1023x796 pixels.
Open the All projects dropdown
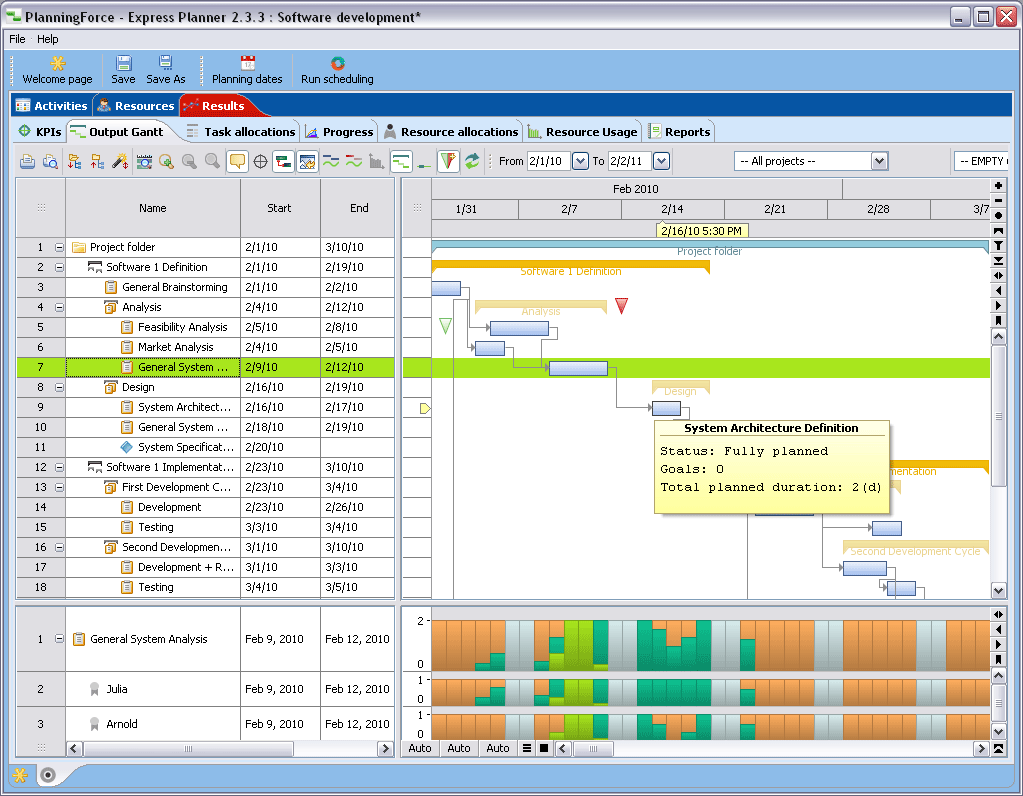[879, 161]
